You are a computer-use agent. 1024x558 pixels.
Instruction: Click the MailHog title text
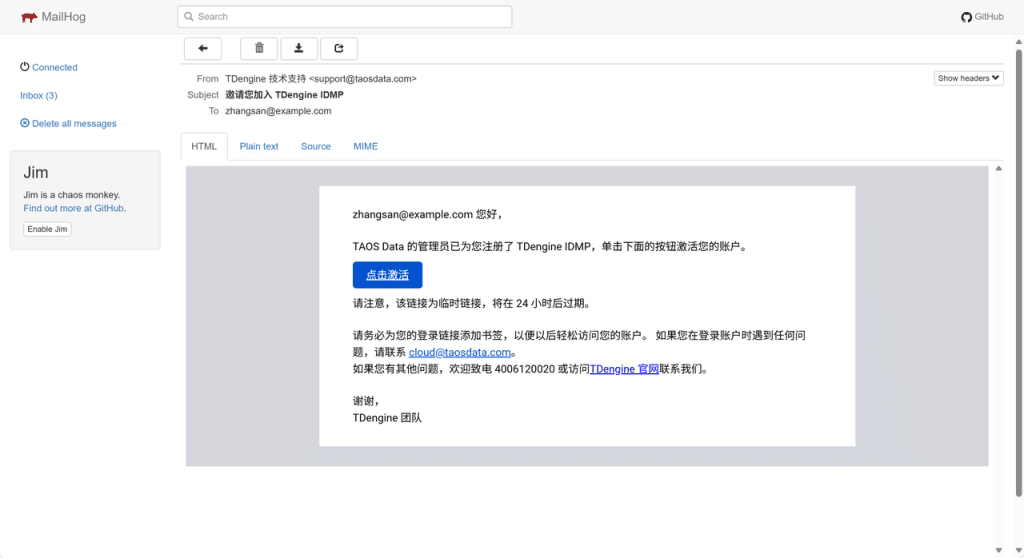[63, 17]
